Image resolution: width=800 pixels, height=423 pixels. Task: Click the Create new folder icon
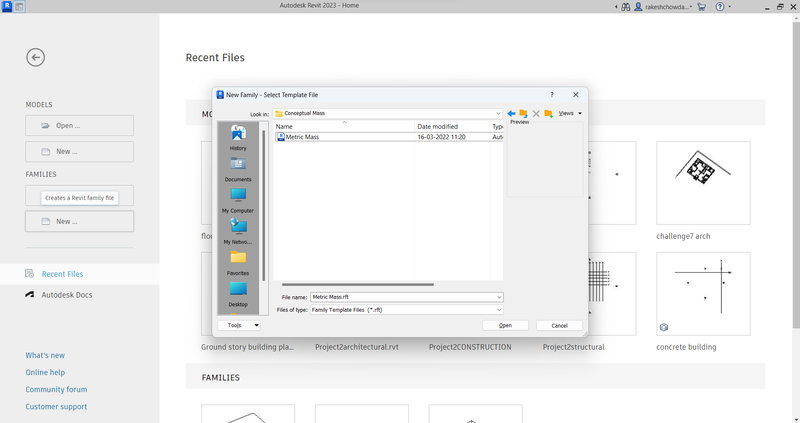coord(548,113)
